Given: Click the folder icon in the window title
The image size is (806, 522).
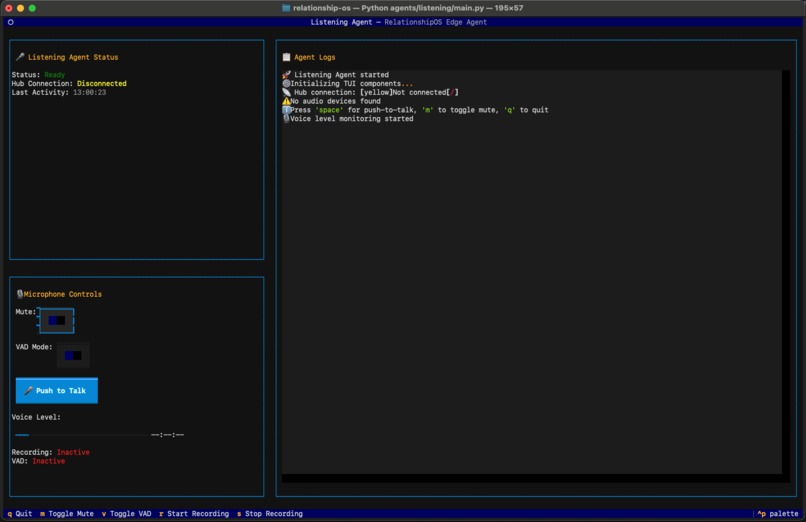Looking at the screenshot, I should (x=286, y=8).
